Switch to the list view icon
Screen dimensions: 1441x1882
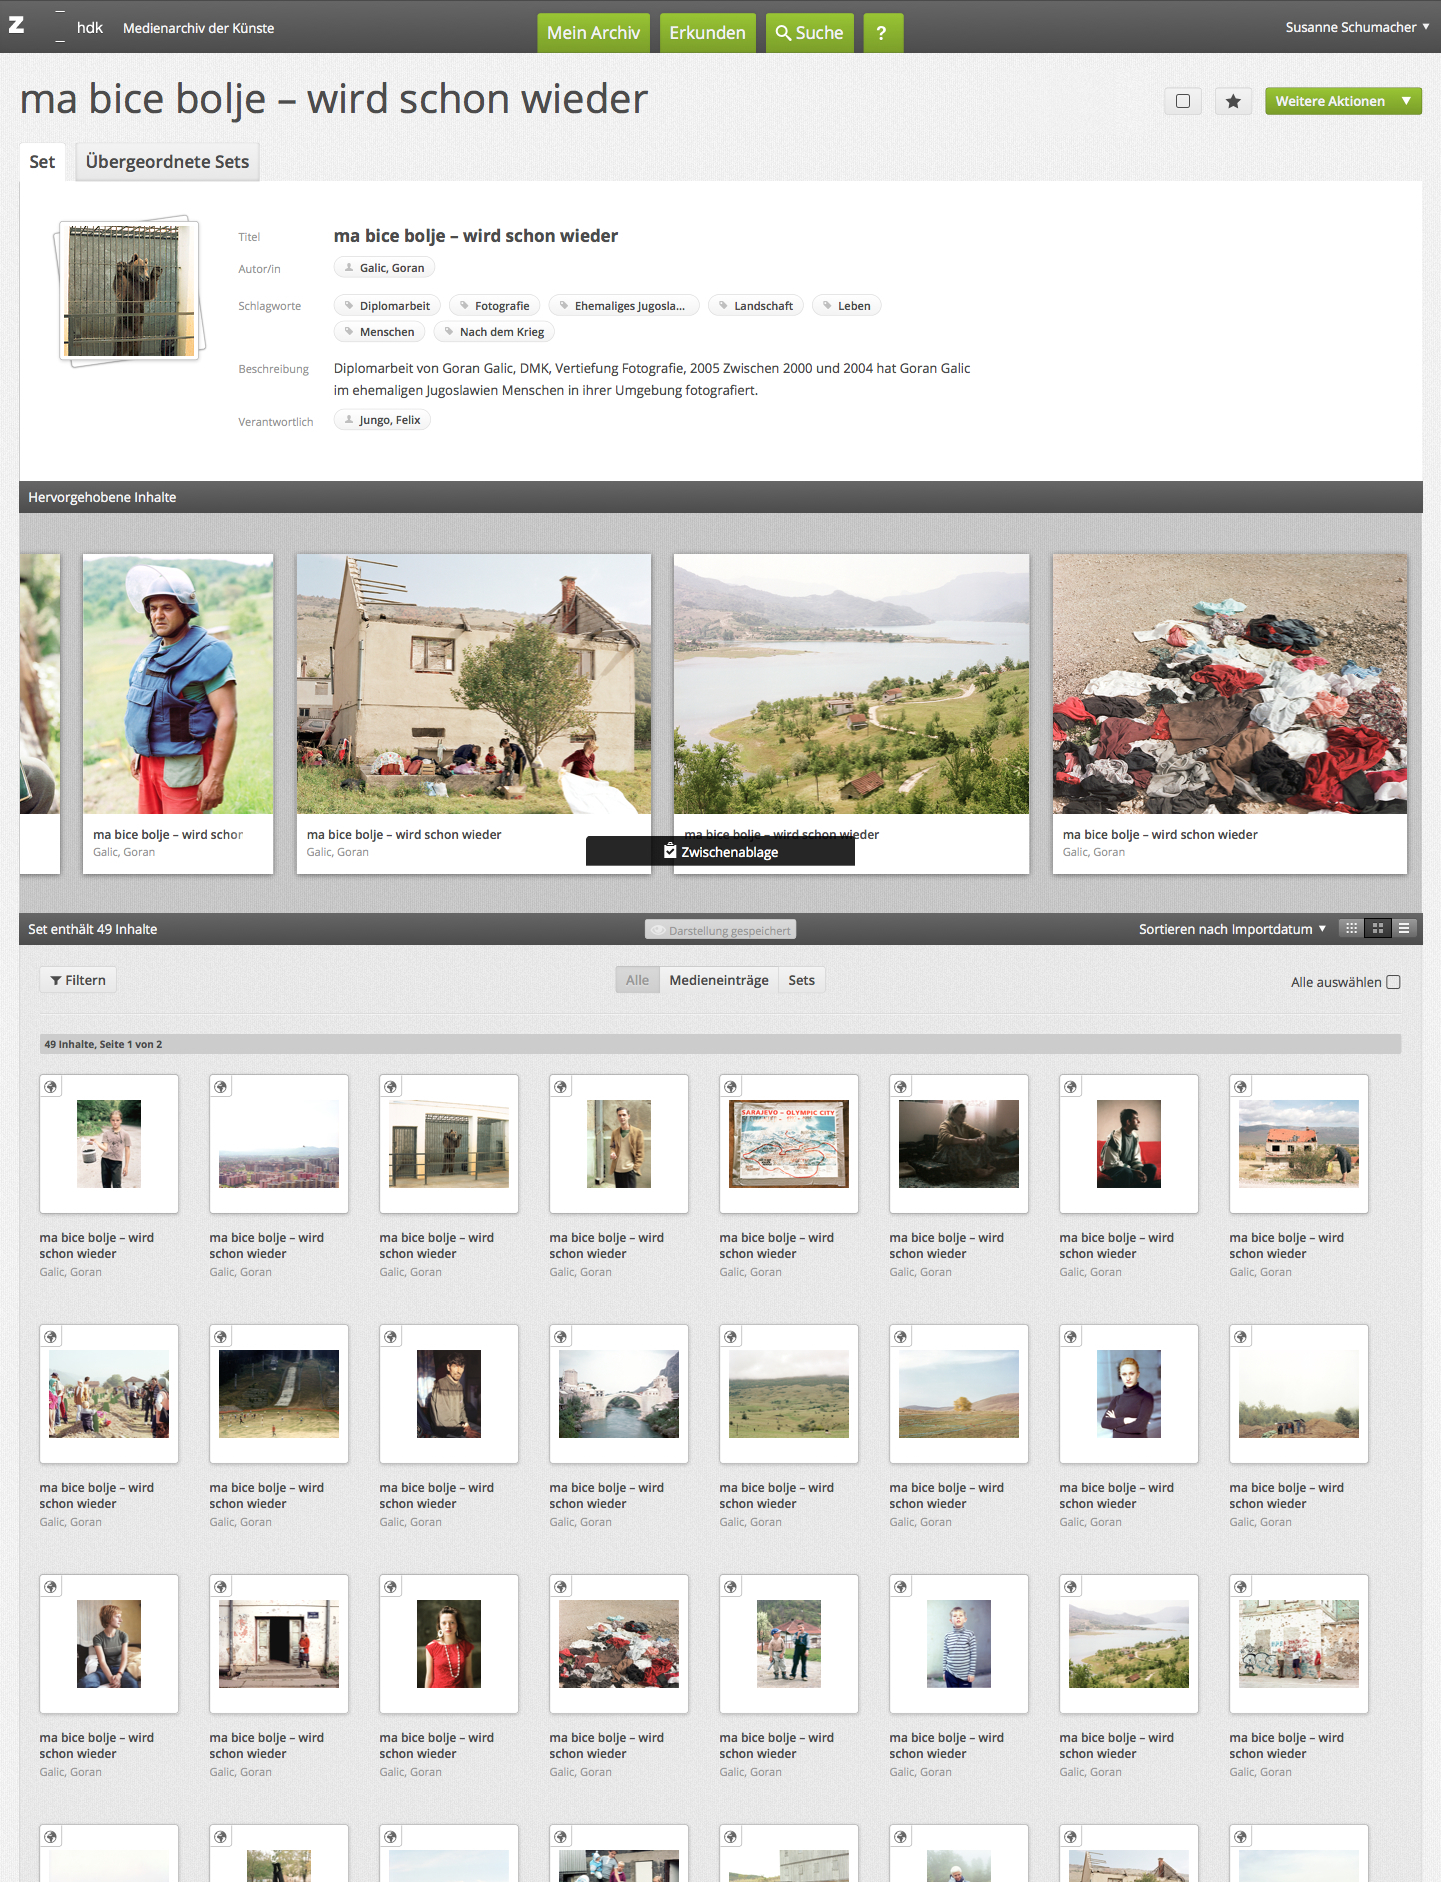coord(1404,929)
